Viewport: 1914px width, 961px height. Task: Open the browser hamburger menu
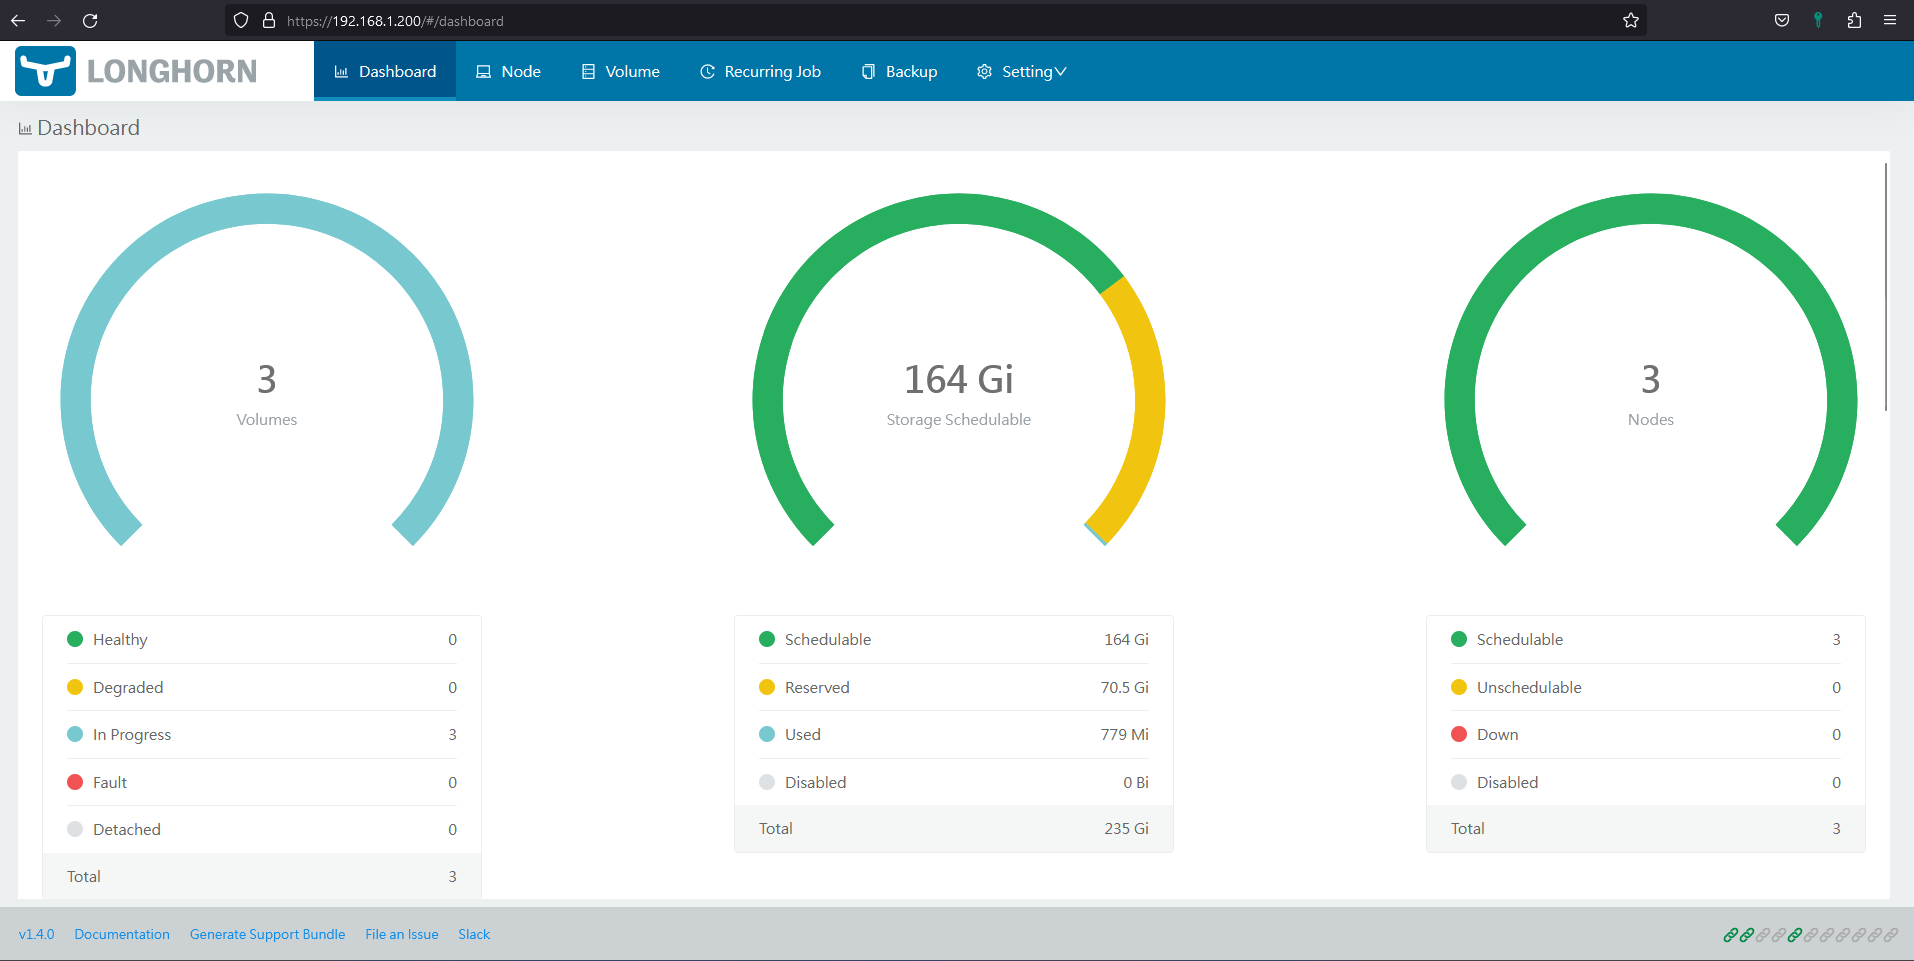pos(1890,20)
